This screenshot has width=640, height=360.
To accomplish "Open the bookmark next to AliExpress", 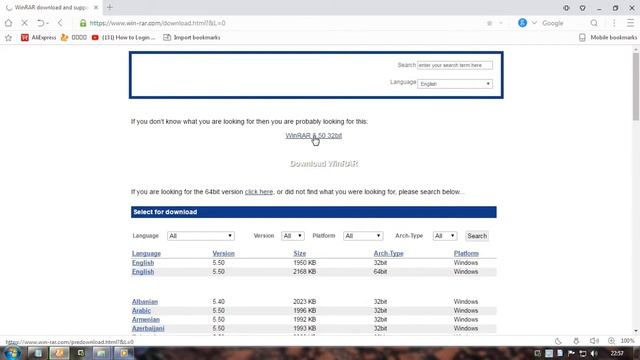I will (x=73, y=38).
